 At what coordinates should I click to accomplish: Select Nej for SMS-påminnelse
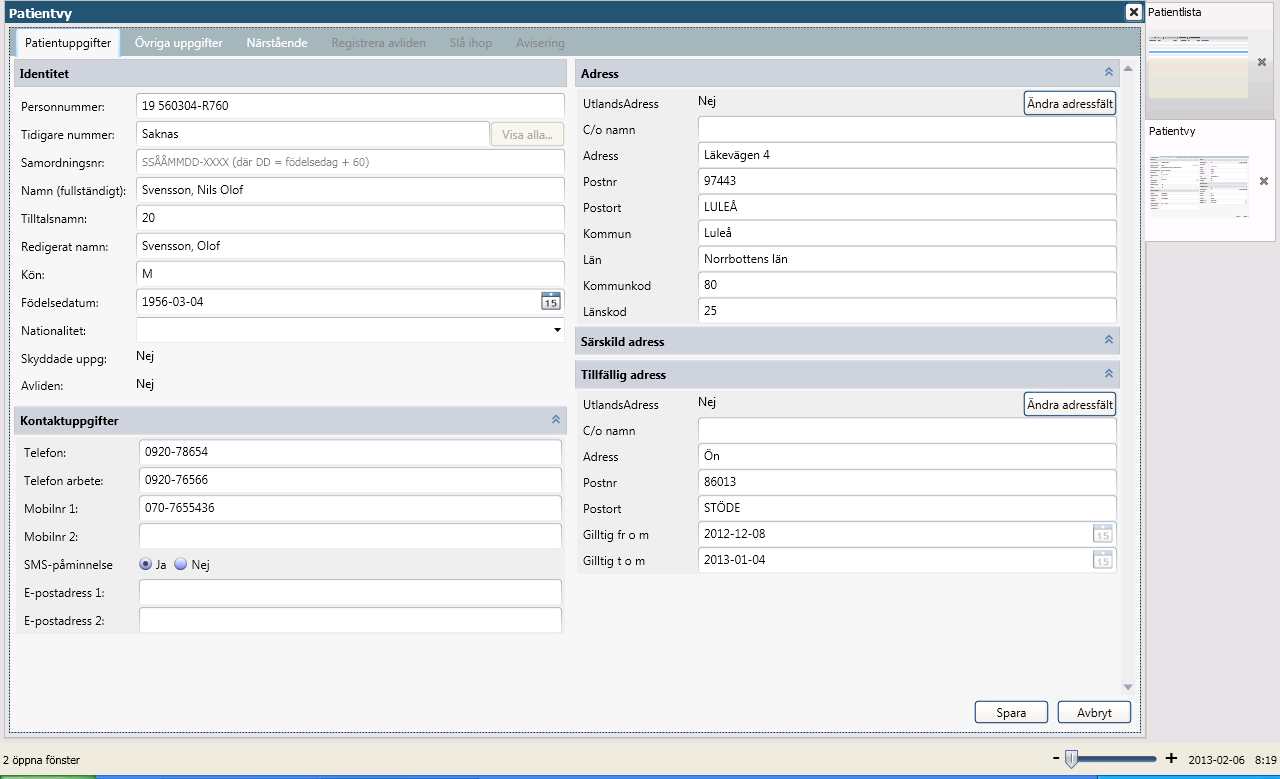[181, 564]
